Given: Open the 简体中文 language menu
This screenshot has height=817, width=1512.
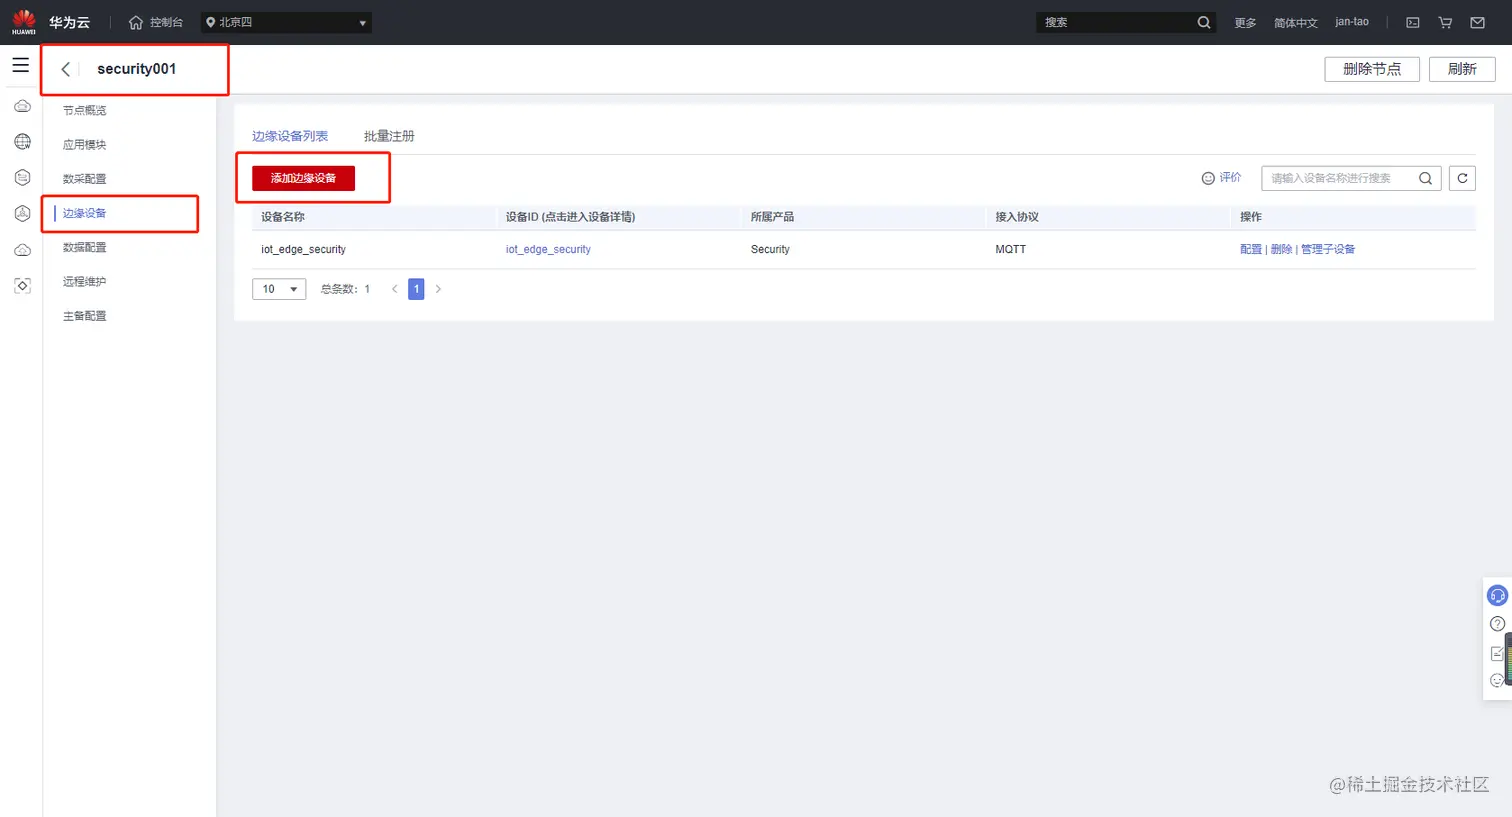Looking at the screenshot, I should pyautogui.click(x=1296, y=23).
